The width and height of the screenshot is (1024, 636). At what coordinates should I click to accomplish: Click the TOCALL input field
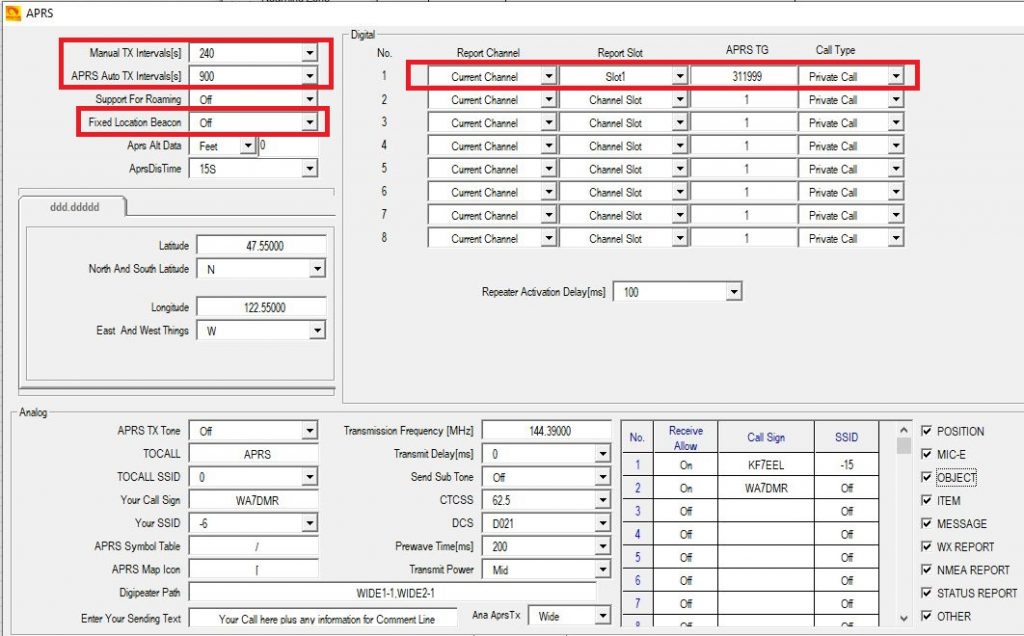pyautogui.click(x=254, y=454)
